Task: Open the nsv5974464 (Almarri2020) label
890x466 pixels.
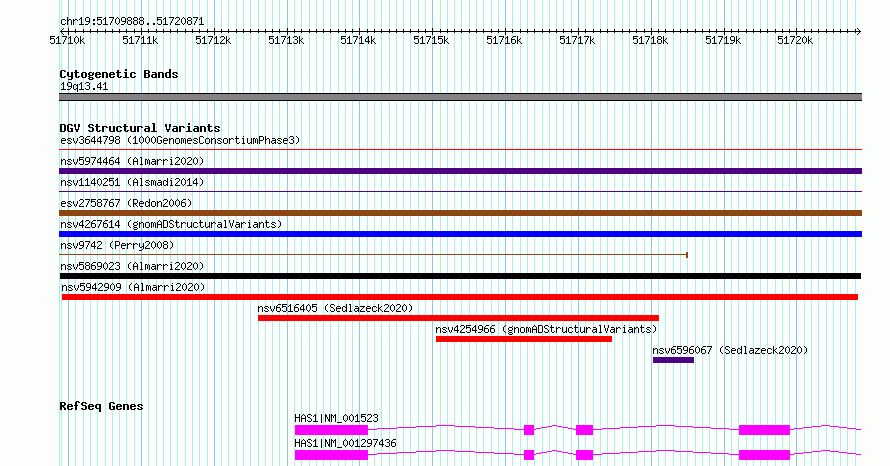Action: pos(132,161)
